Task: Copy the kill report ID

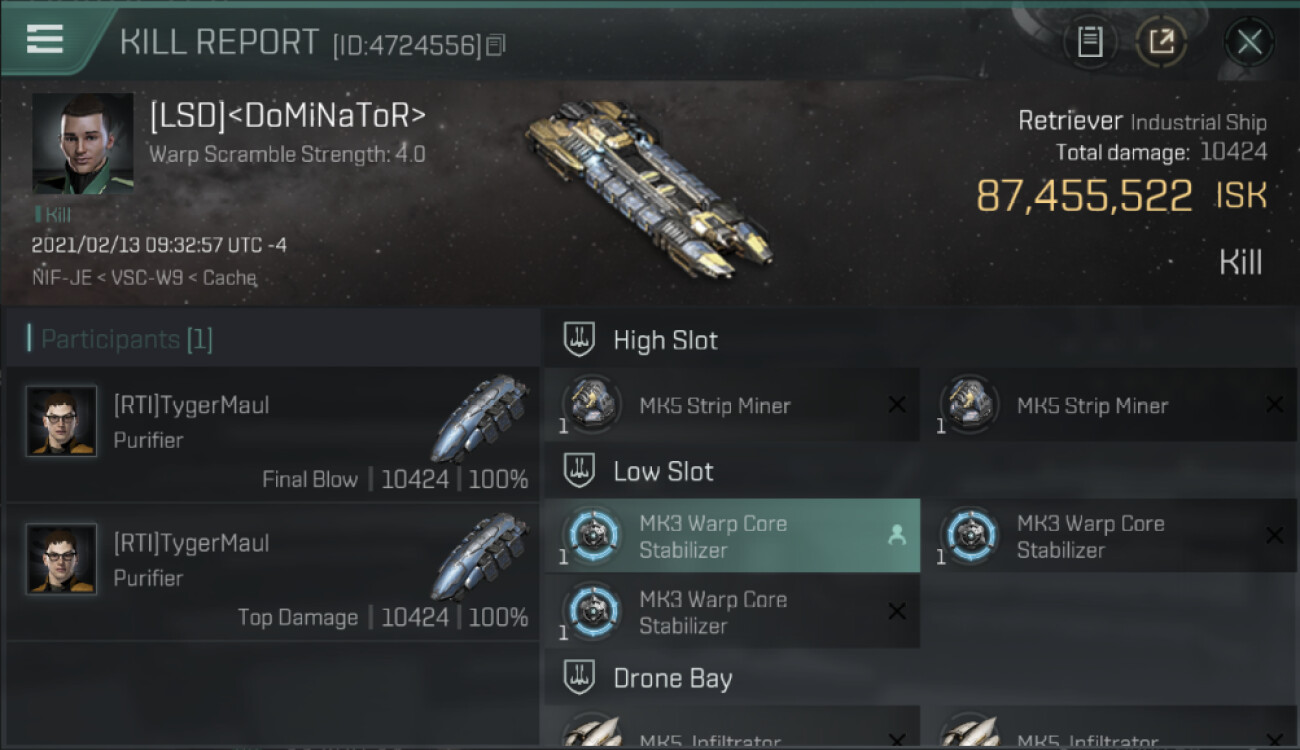Action: click(497, 45)
